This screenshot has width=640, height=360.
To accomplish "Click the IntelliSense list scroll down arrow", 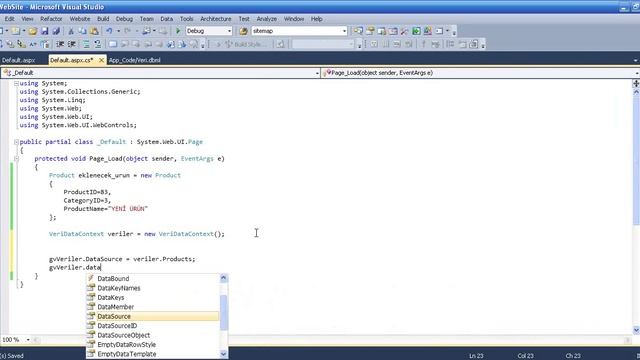I will [x=223, y=354].
